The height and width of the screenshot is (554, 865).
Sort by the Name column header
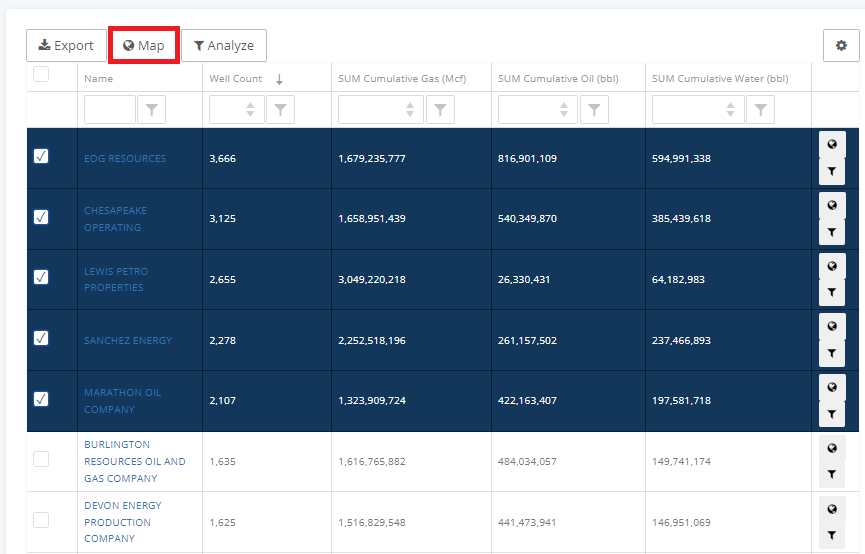coord(99,78)
